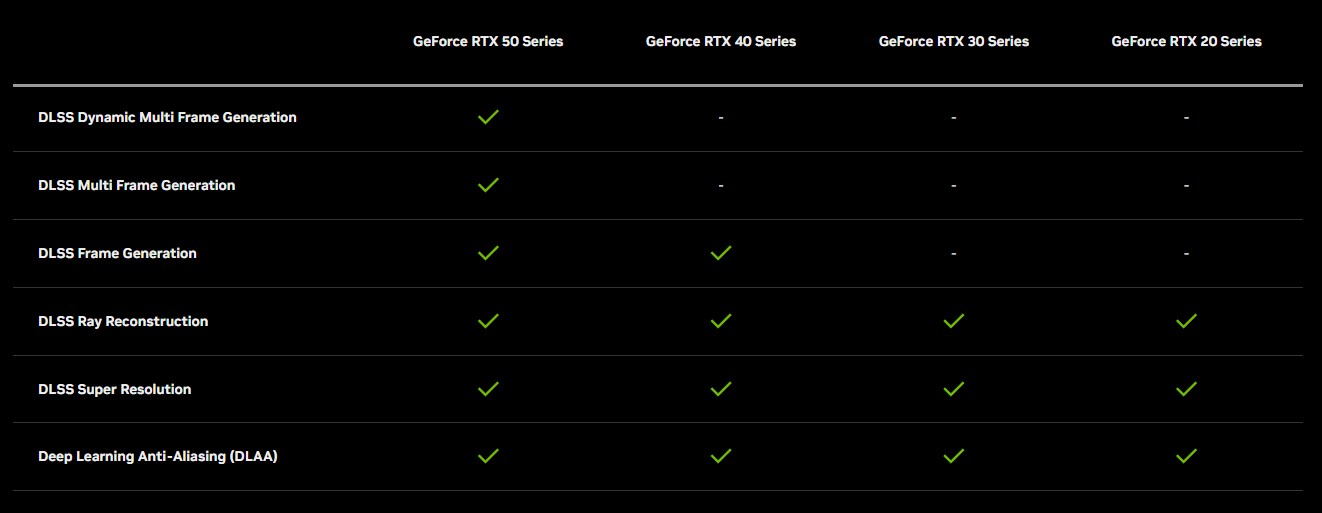Screen dimensions: 1322x513
Task: Click the DLSS Dynamic Multi Frame Generation label
Action: pos(167,117)
